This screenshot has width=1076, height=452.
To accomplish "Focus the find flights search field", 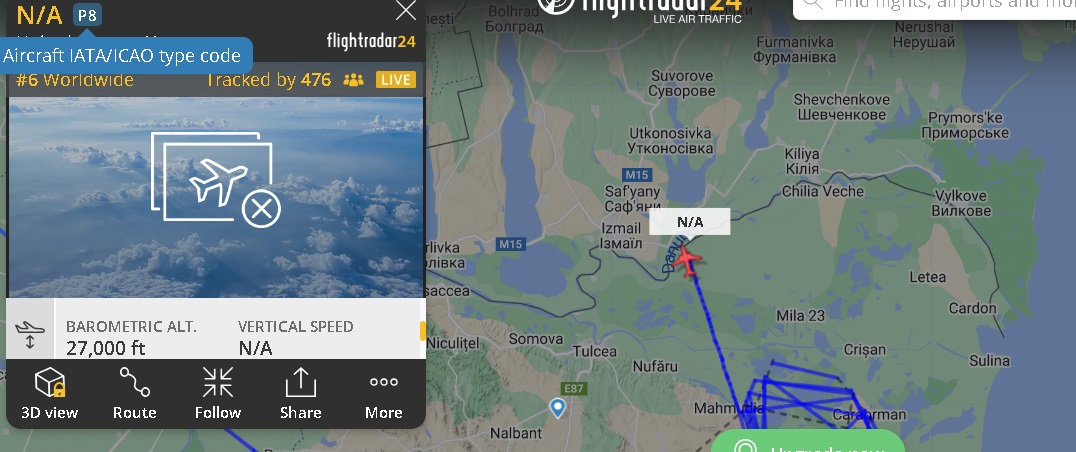I will click(935, 4).
